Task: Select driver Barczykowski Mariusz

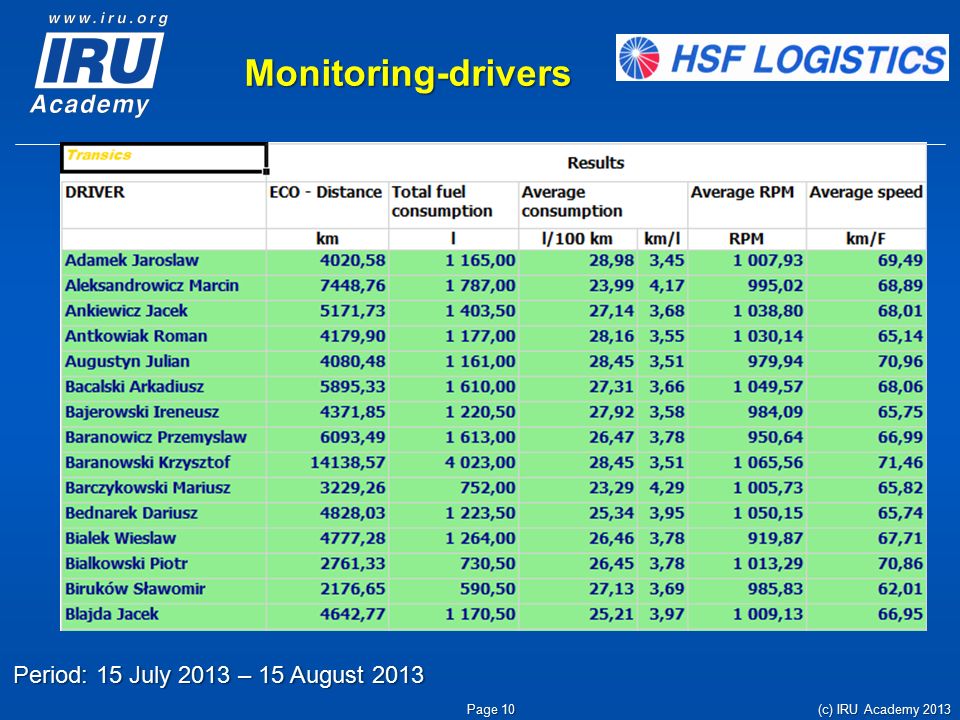Action: (x=148, y=488)
